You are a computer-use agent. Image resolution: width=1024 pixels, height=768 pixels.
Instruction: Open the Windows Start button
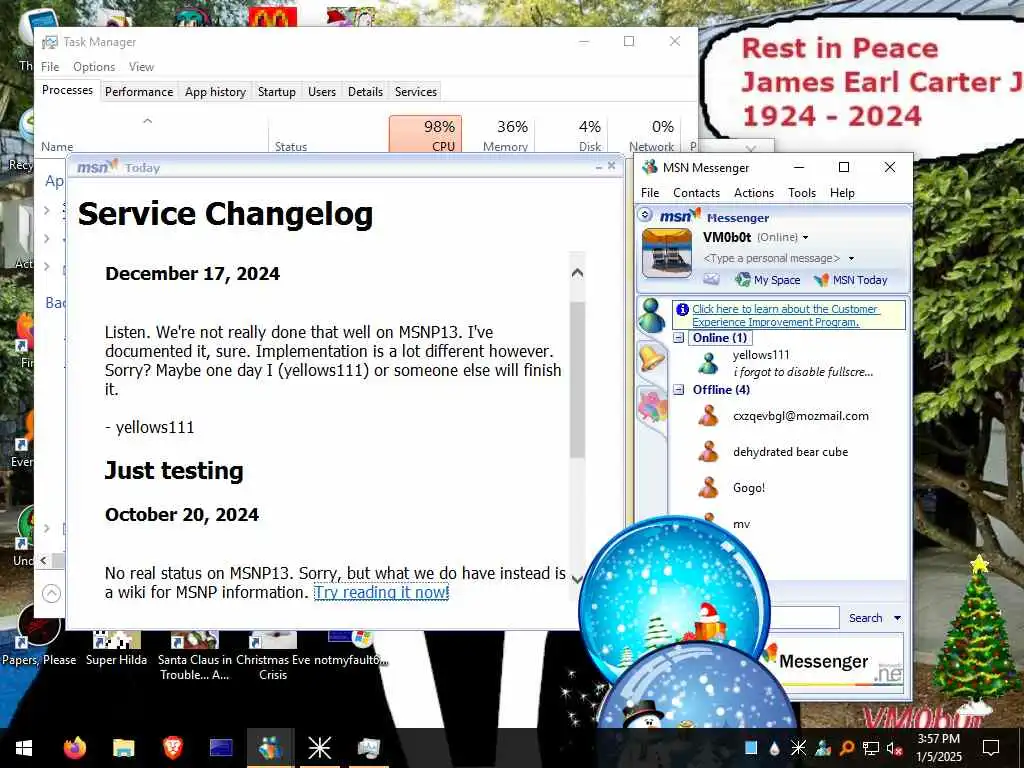pyautogui.click(x=24, y=748)
